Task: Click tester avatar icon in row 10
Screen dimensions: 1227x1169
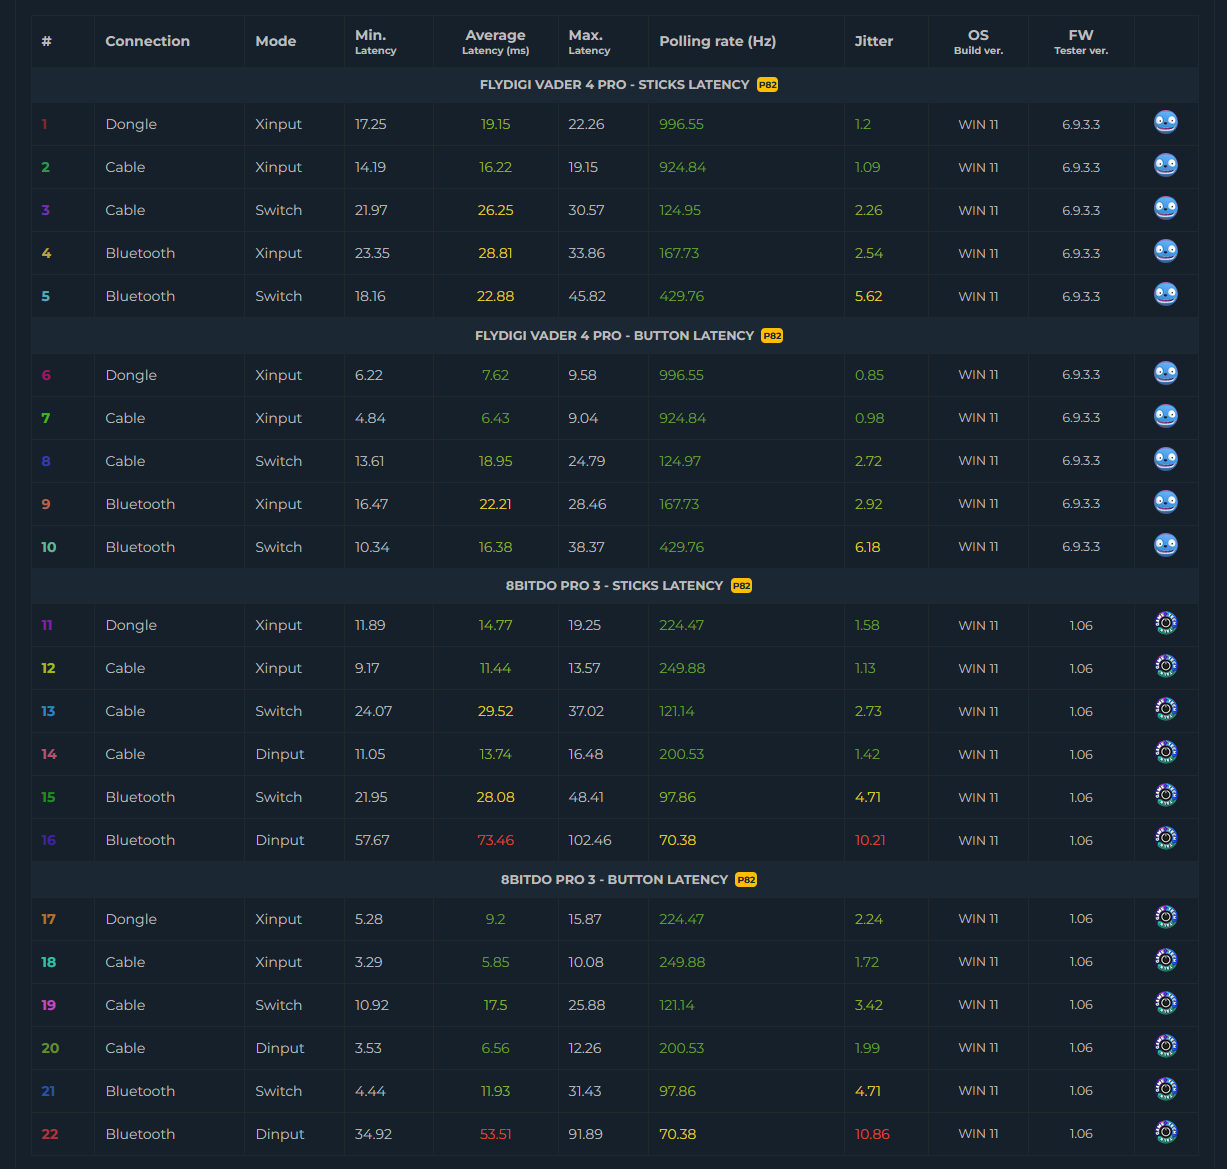Action: (x=1165, y=546)
